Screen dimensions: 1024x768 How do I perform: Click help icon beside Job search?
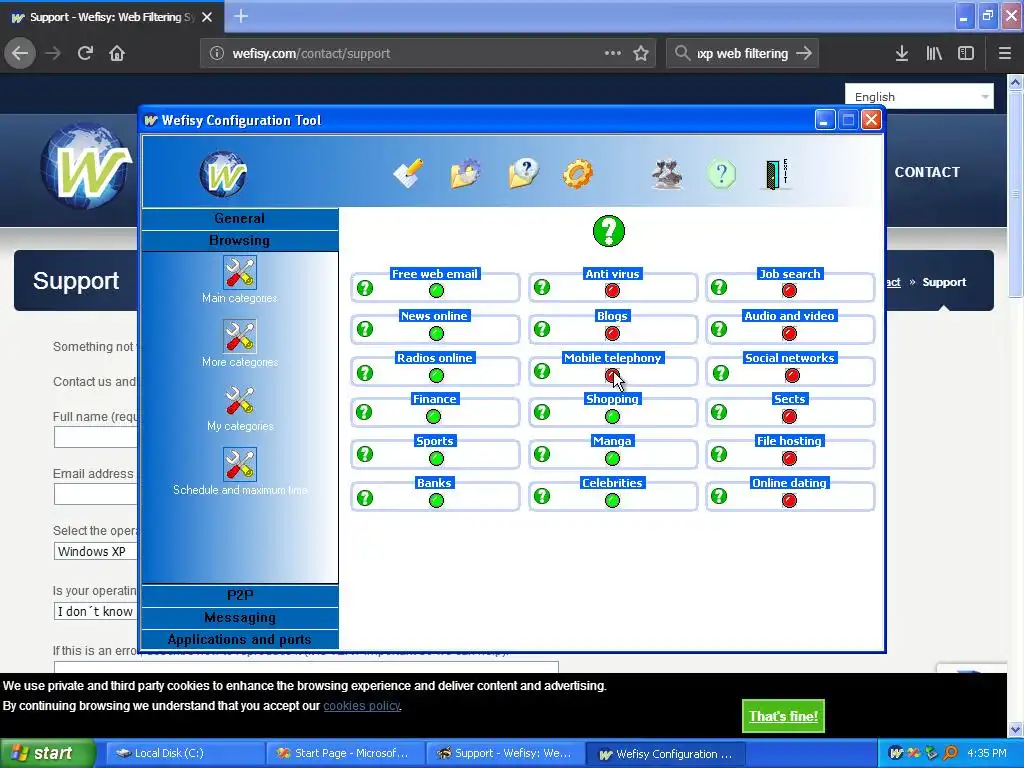click(x=719, y=287)
